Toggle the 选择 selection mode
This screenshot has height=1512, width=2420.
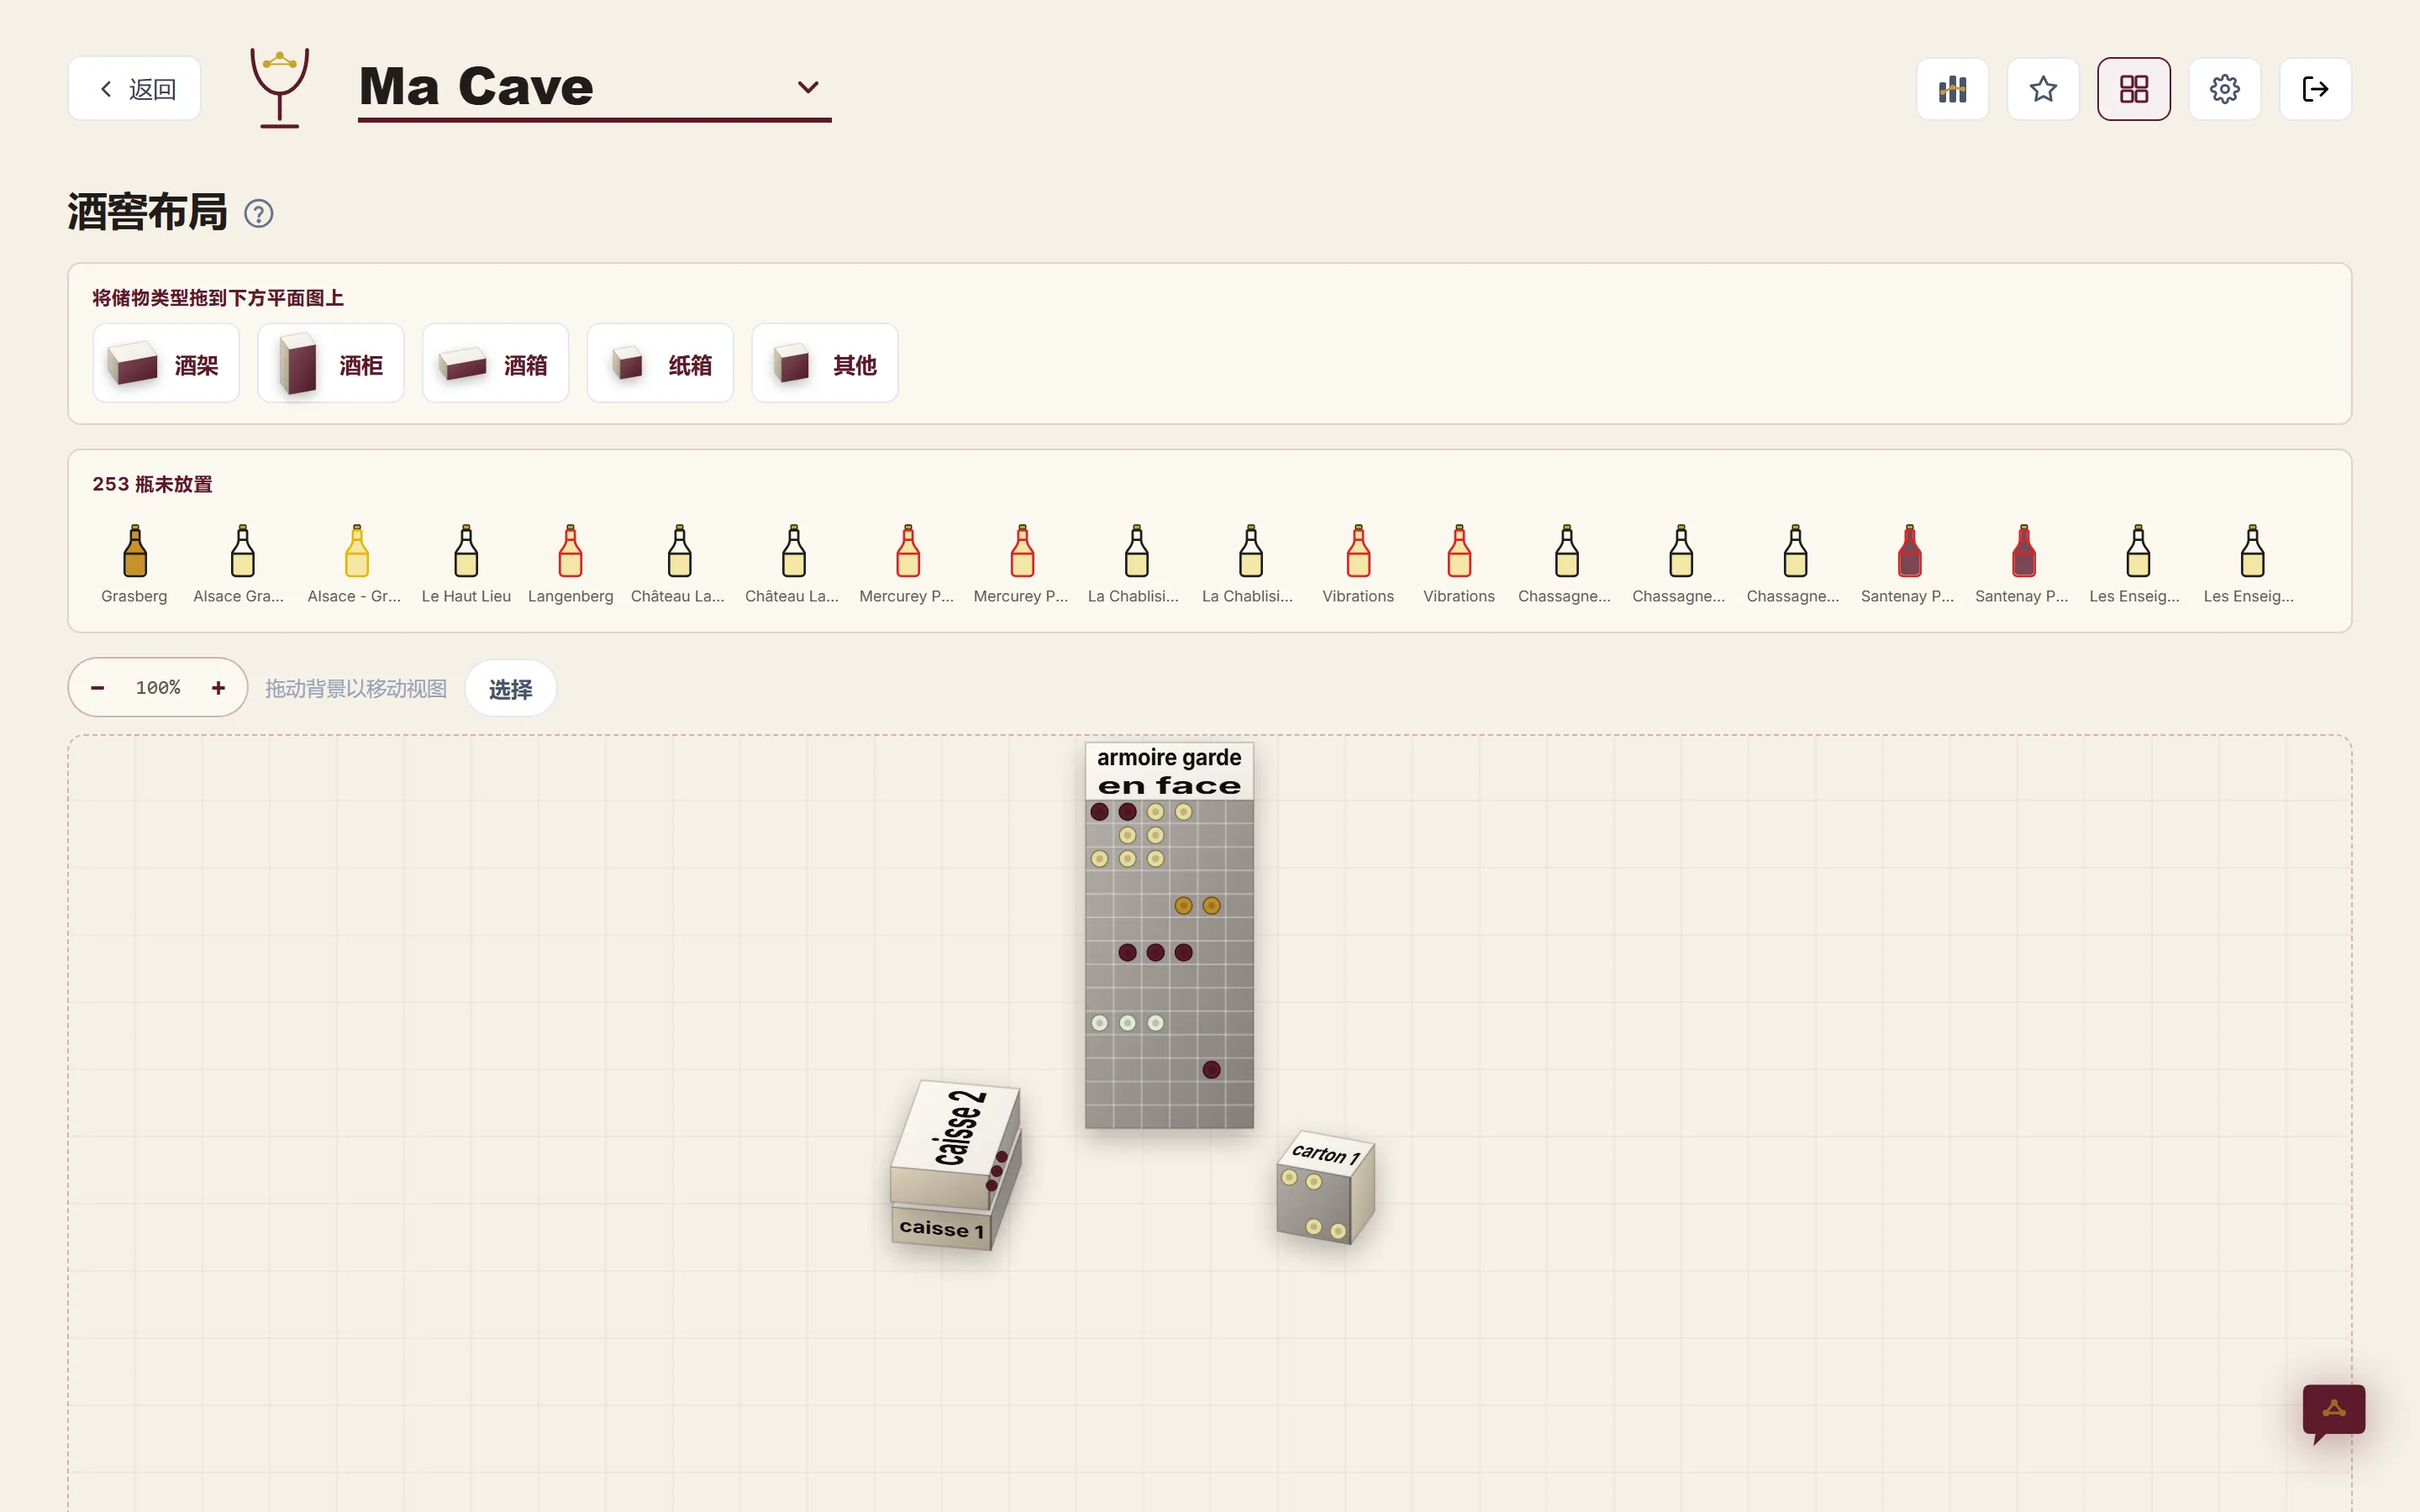pos(511,689)
